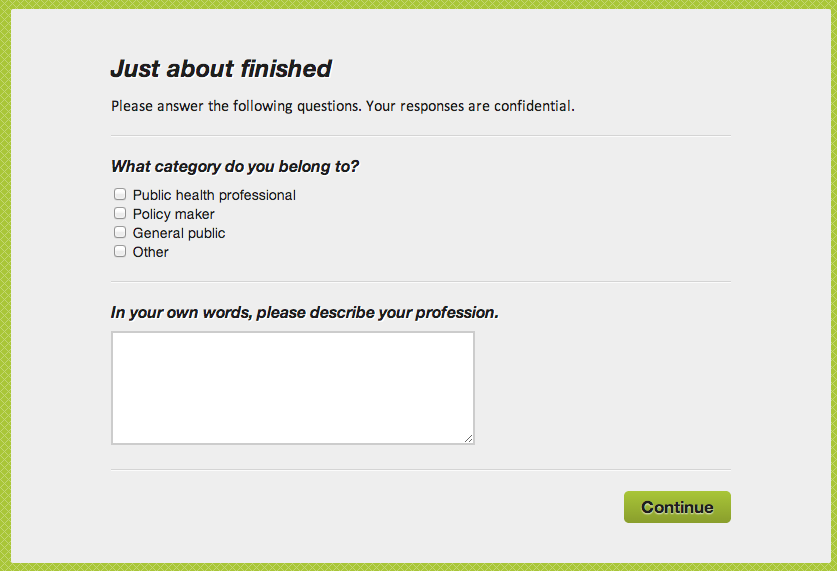Select the Other checkbox
The image size is (837, 571).
120,251
